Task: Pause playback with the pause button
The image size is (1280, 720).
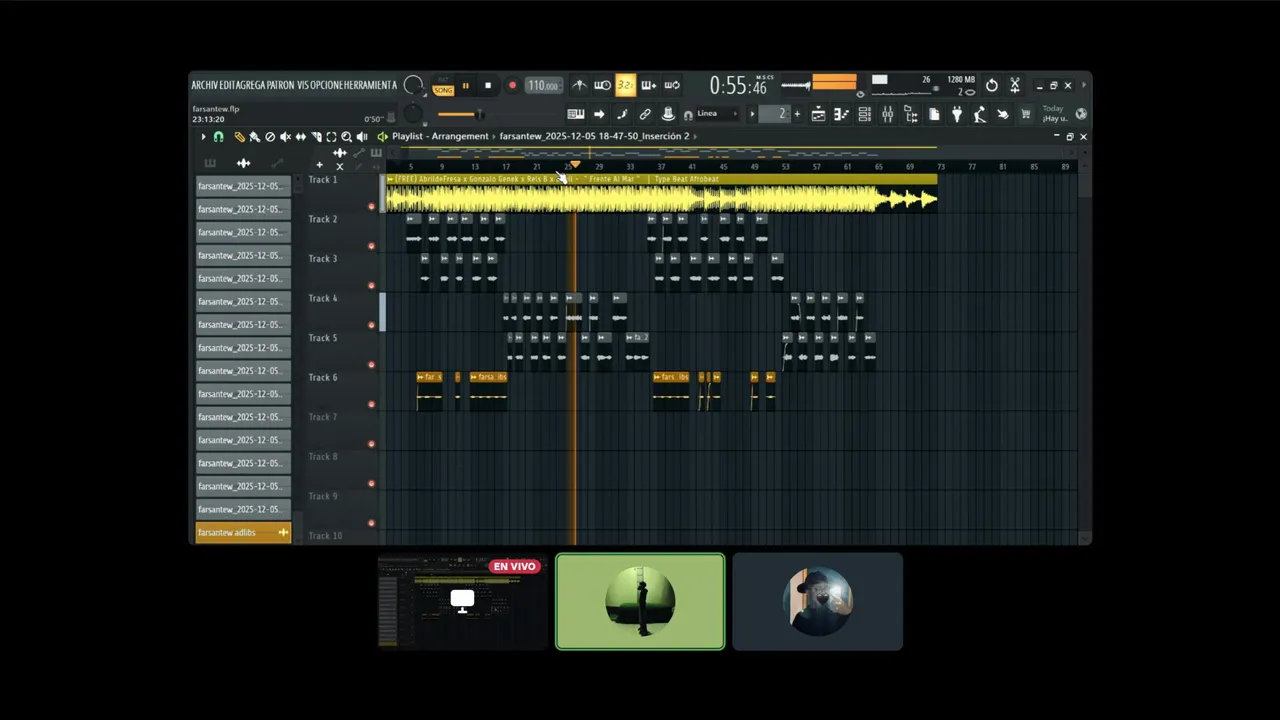Action: [x=465, y=86]
